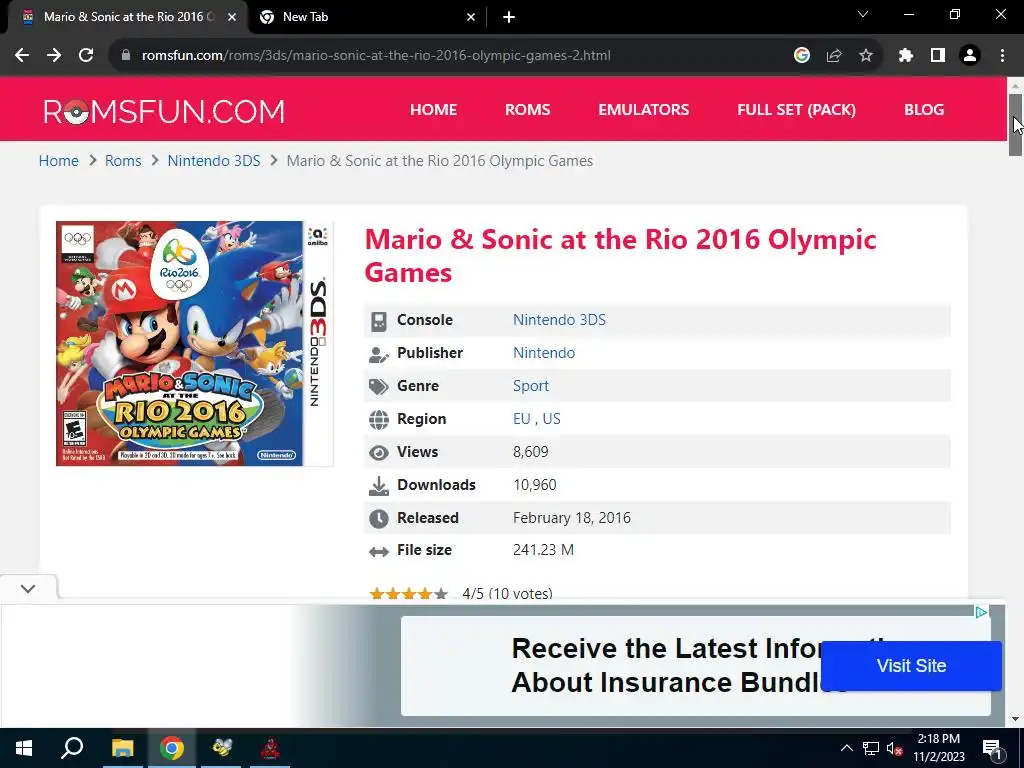Open the notification center icon
This screenshot has height=768, width=1024.
pyautogui.click(x=992, y=748)
